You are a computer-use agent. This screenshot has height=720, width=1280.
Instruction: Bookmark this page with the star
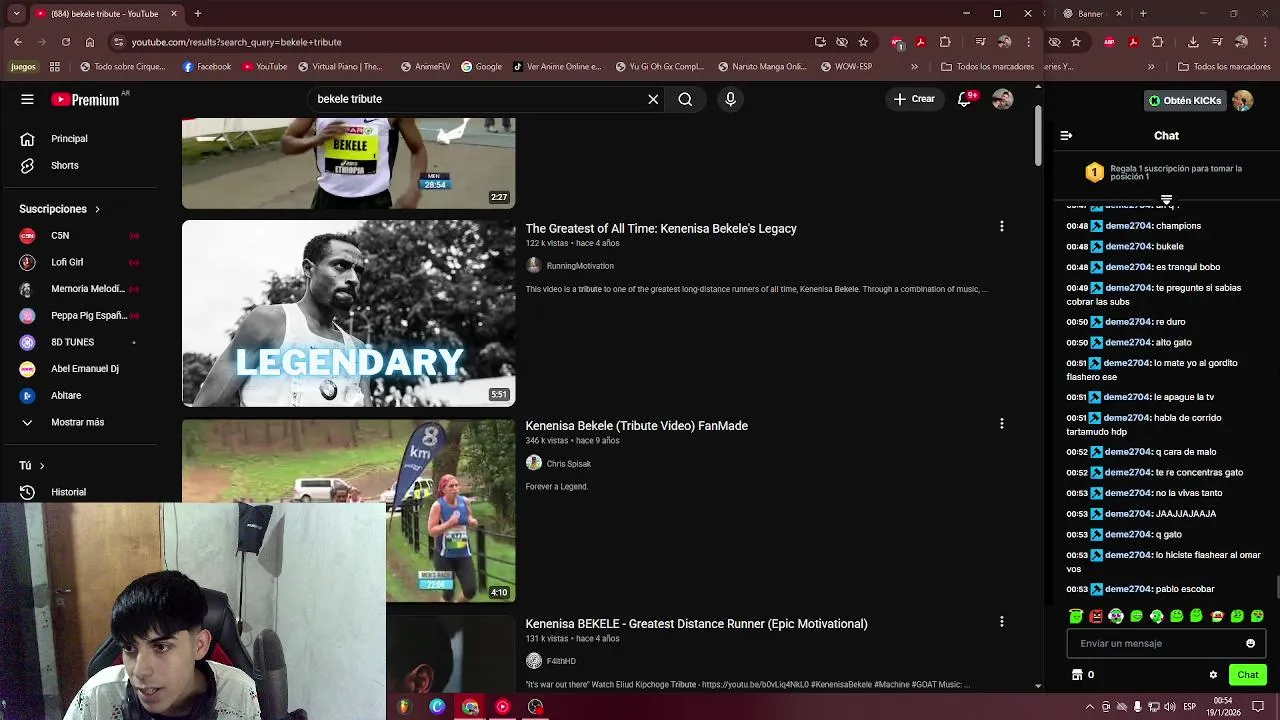(x=863, y=42)
